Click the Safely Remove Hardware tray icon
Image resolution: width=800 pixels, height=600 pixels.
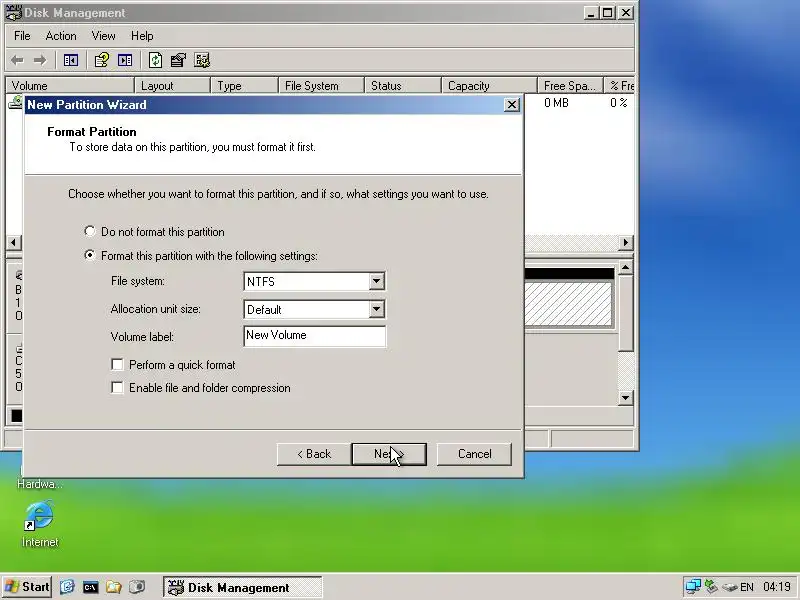coord(711,587)
